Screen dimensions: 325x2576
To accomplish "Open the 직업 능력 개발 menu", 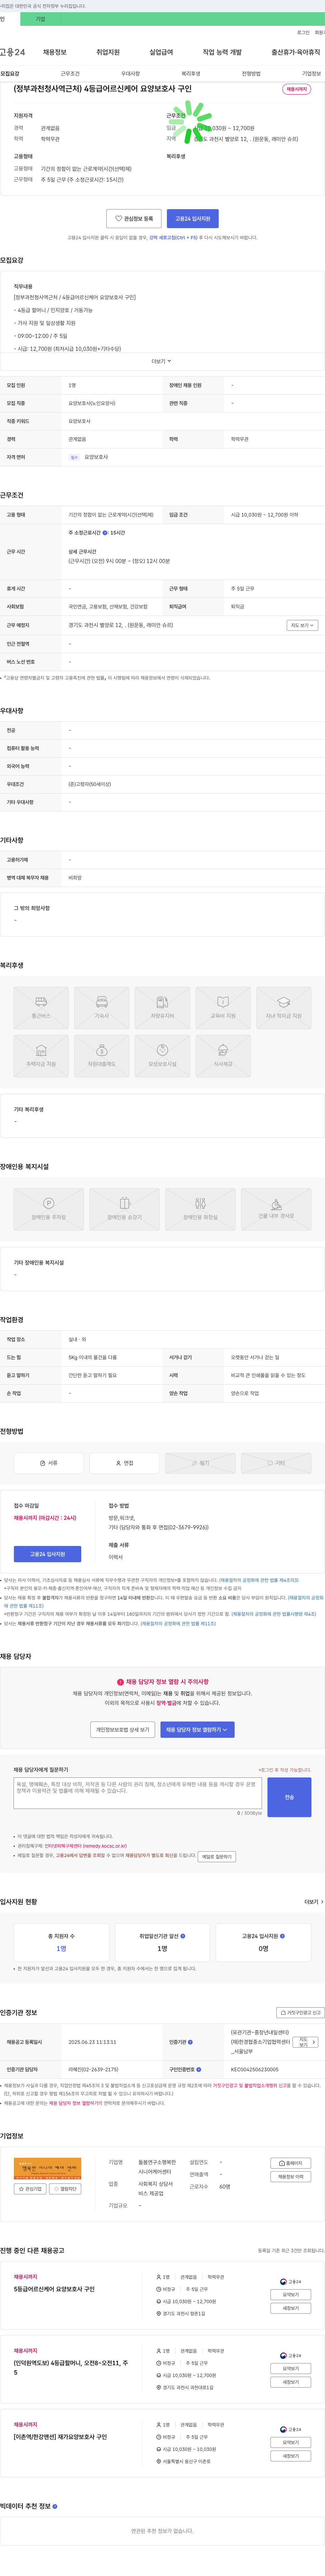I will (222, 52).
